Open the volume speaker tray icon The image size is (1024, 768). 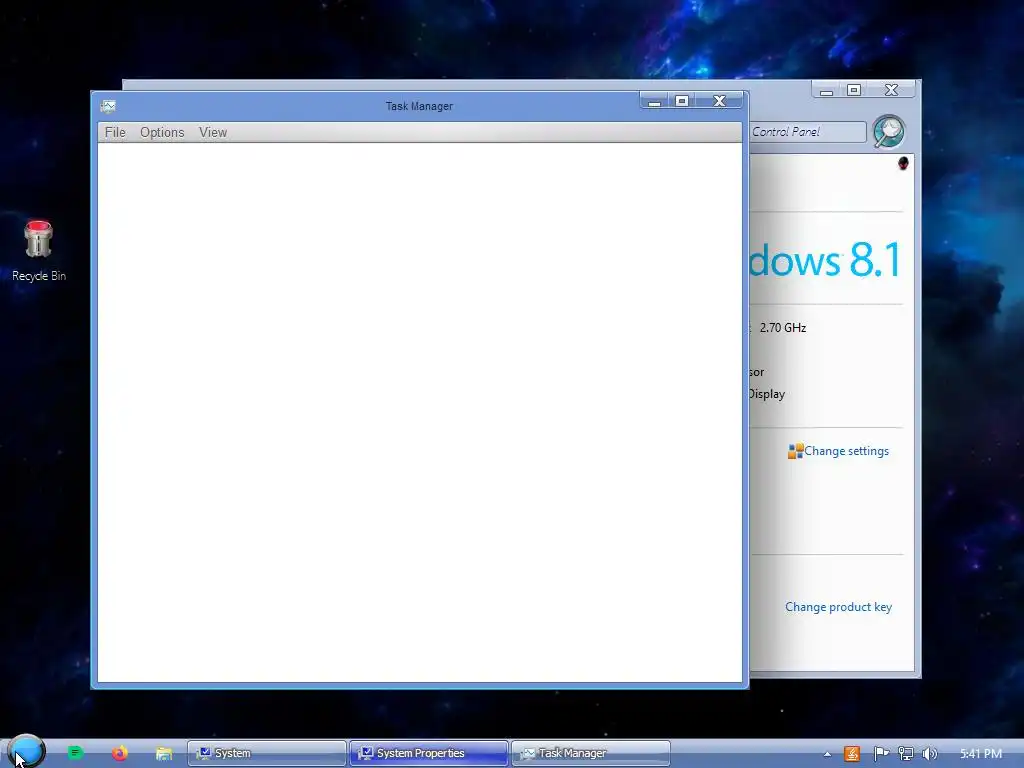pos(929,754)
